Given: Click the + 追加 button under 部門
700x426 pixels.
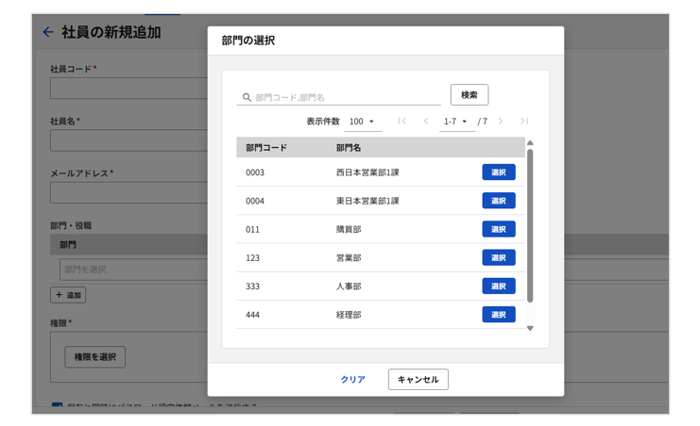Looking at the screenshot, I should 68,295.
